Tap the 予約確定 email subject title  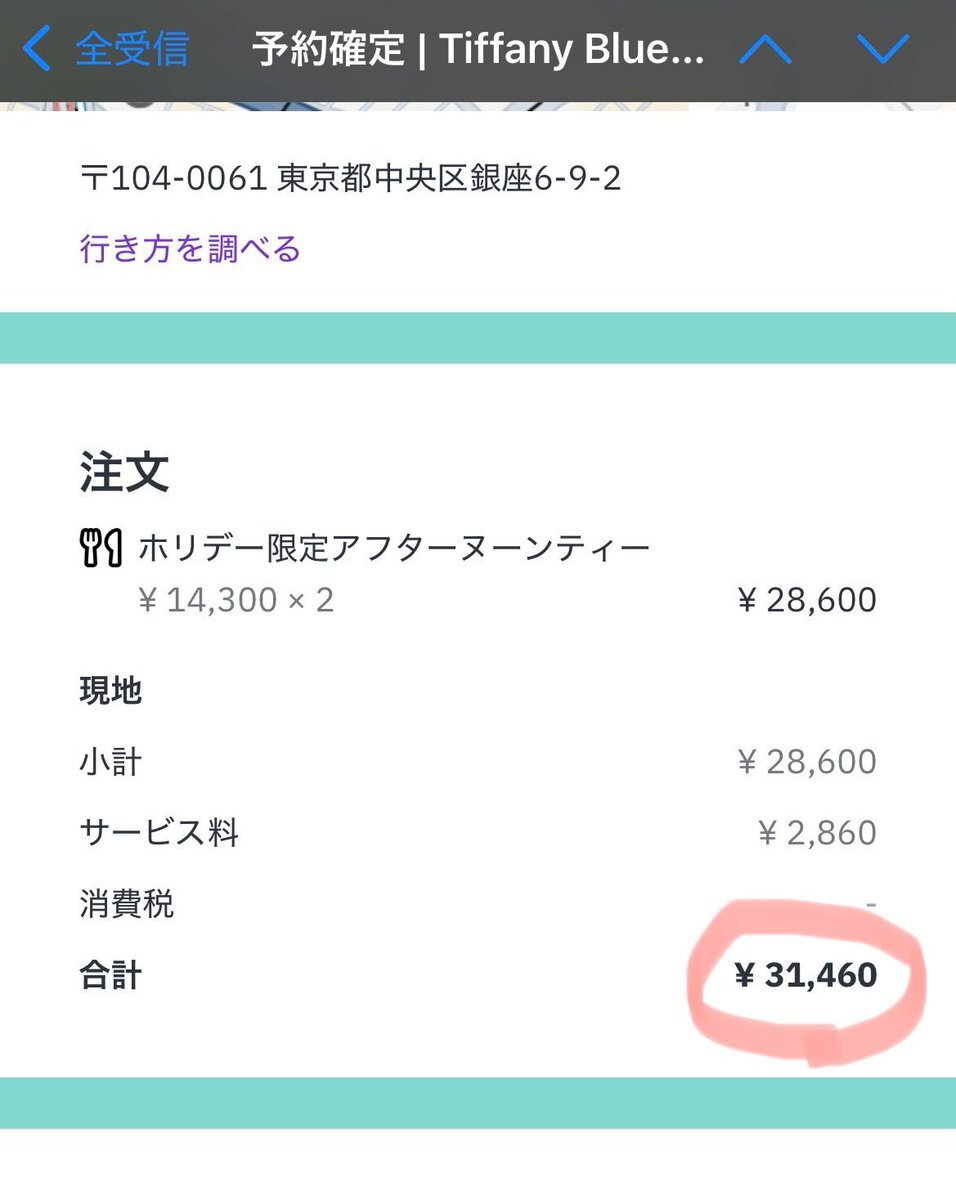[478, 49]
